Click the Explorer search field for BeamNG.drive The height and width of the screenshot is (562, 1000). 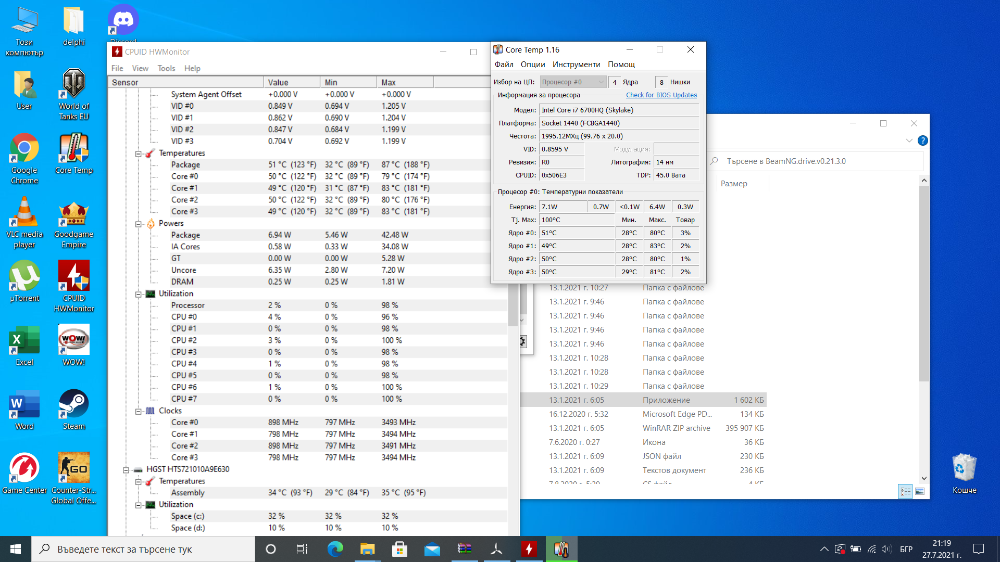click(814, 161)
